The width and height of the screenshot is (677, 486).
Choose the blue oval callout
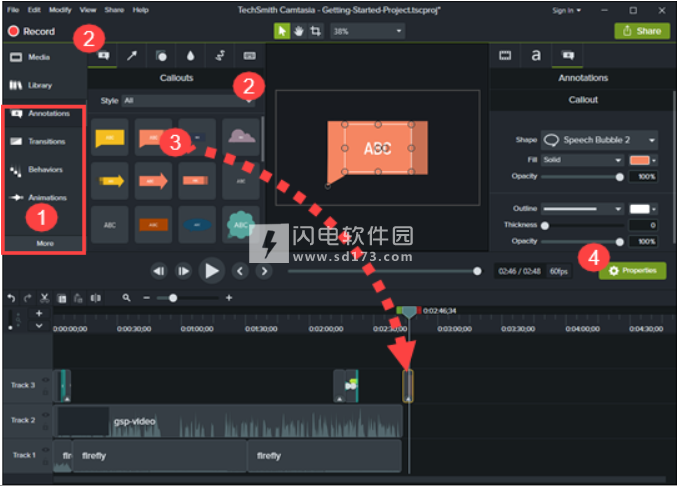tap(197, 225)
